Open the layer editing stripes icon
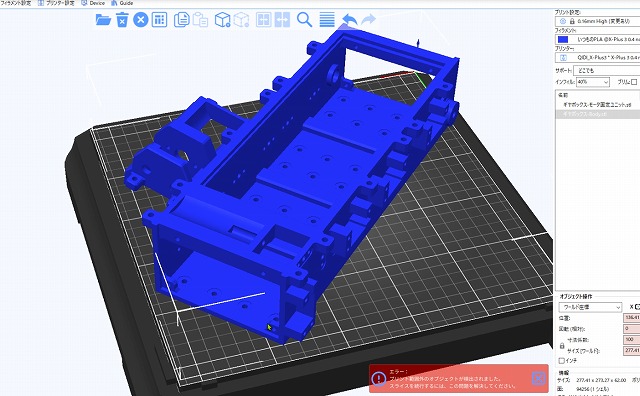Image resolution: width=640 pixels, height=396 pixels. pyautogui.click(x=327, y=20)
